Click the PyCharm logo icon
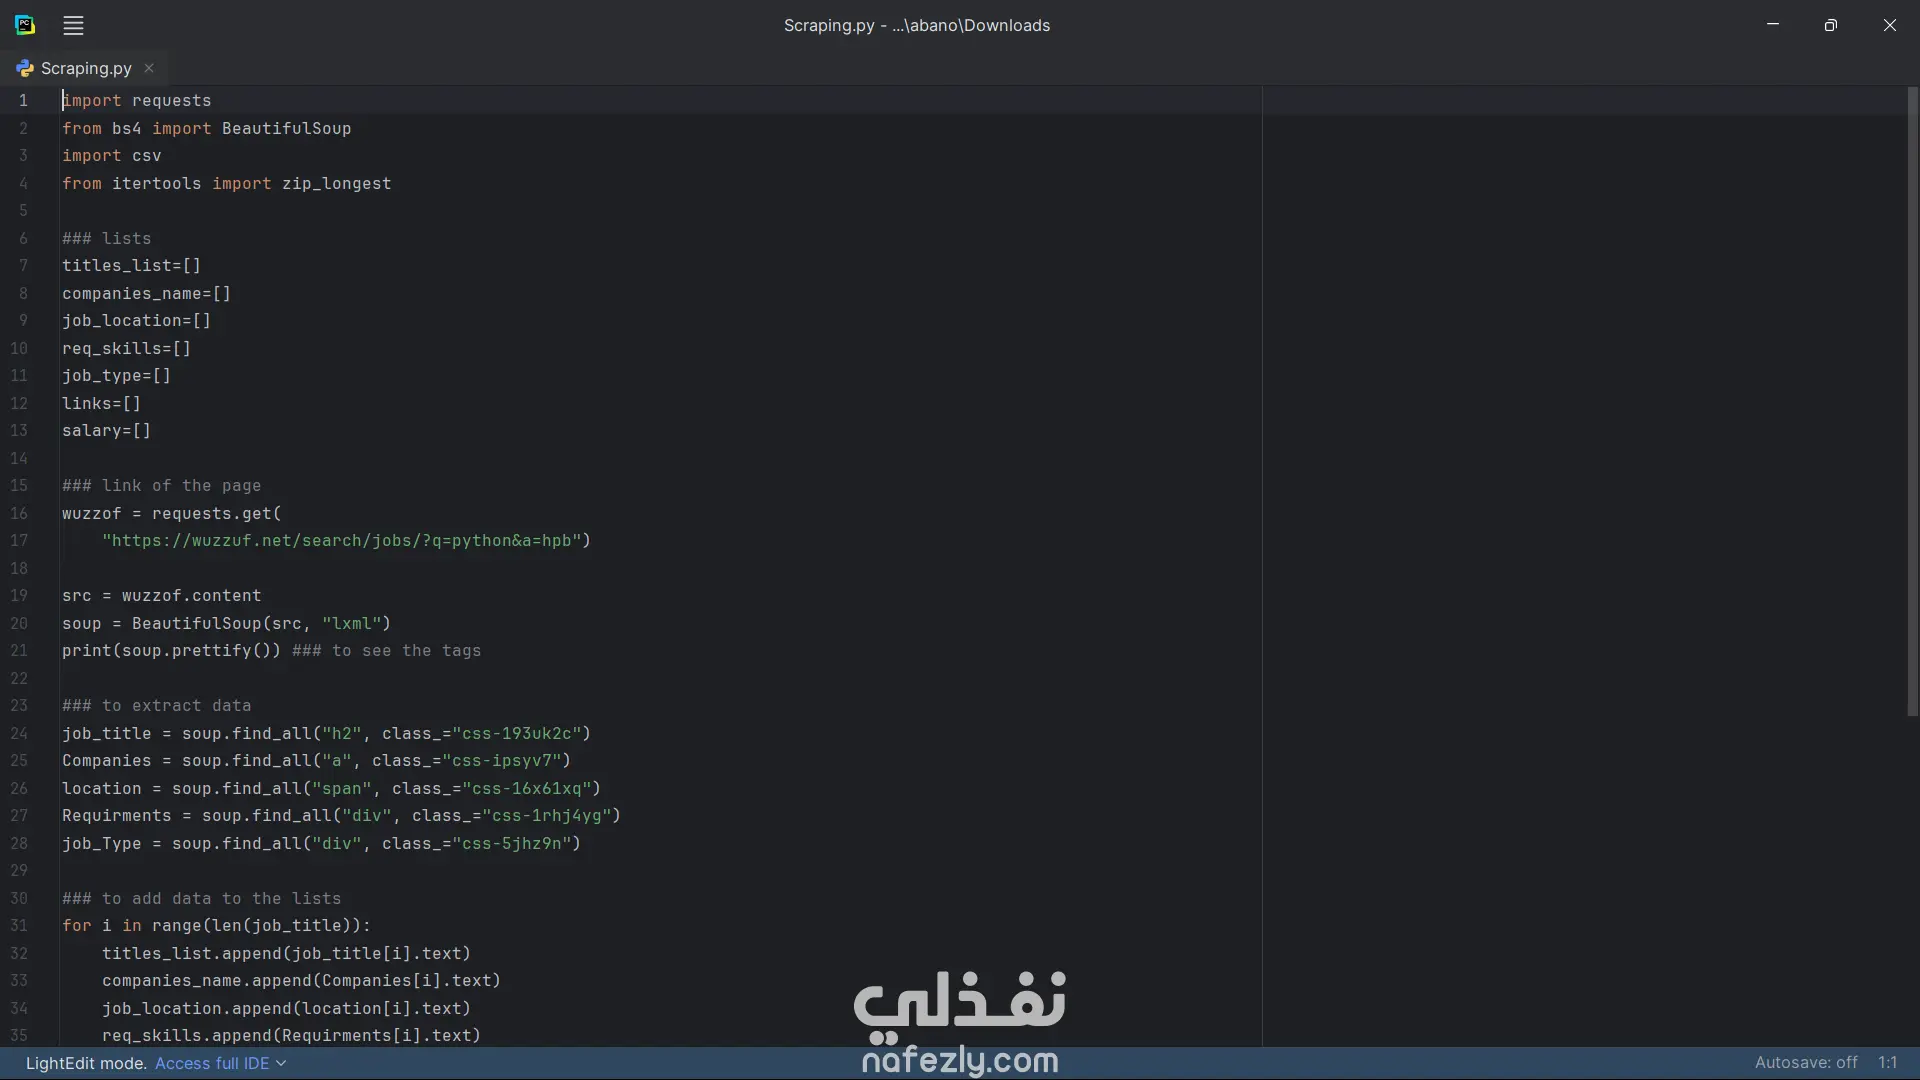The height and width of the screenshot is (1080, 1920). [x=25, y=25]
